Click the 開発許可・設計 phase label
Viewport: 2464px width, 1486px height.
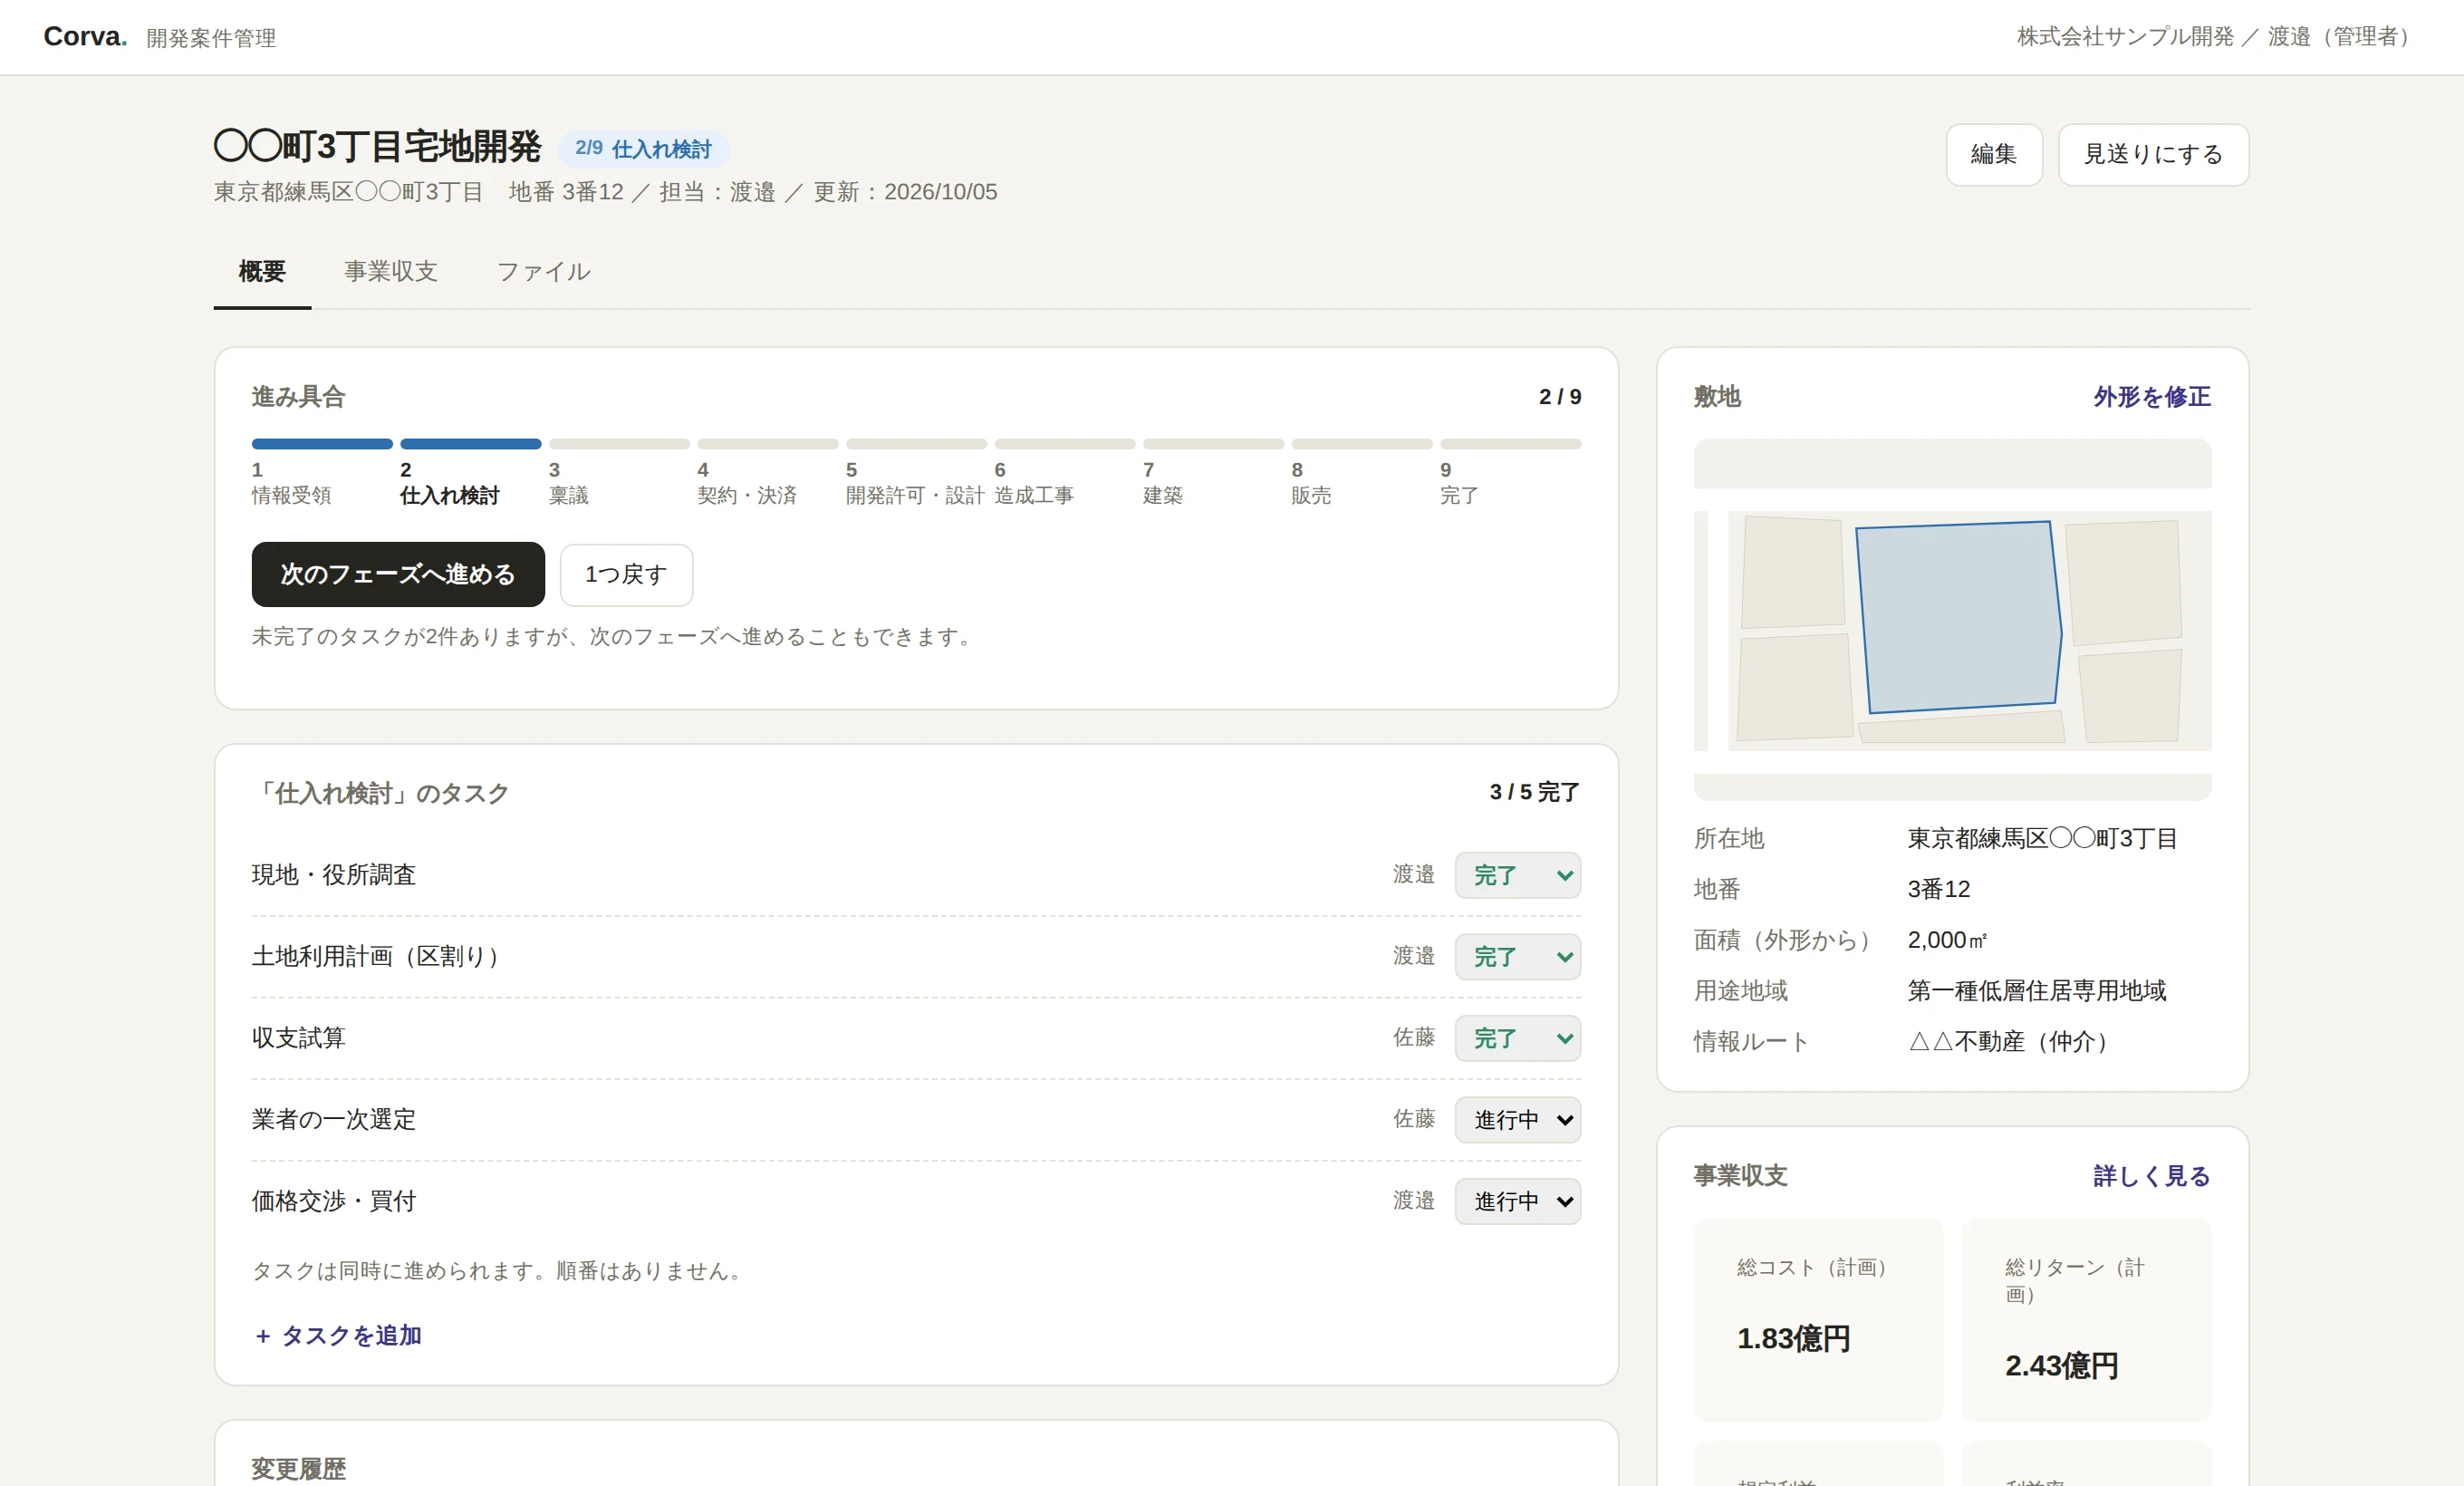915,496
